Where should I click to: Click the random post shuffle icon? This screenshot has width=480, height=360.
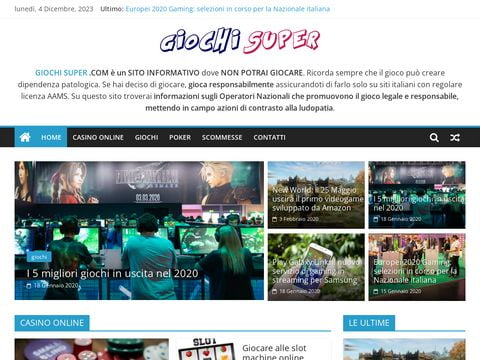455,137
